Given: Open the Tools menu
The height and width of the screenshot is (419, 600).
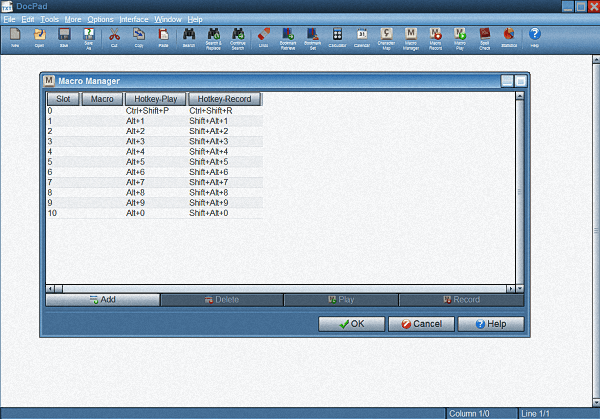Looking at the screenshot, I should (x=49, y=19).
